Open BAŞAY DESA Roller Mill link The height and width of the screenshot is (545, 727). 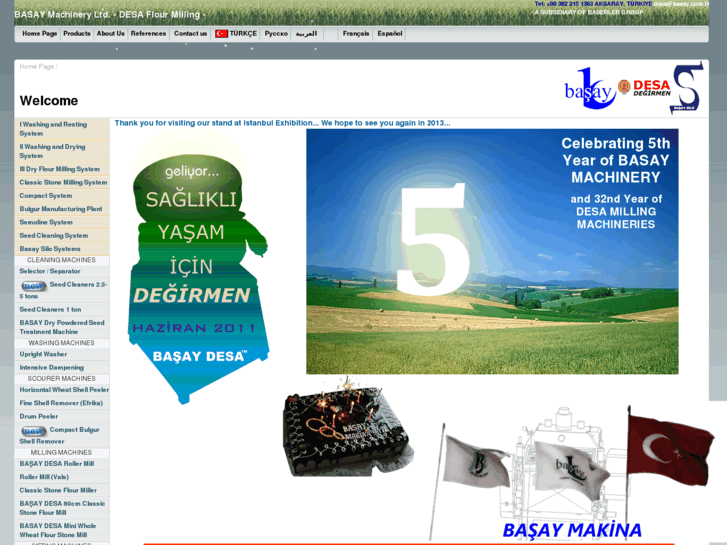click(62, 464)
